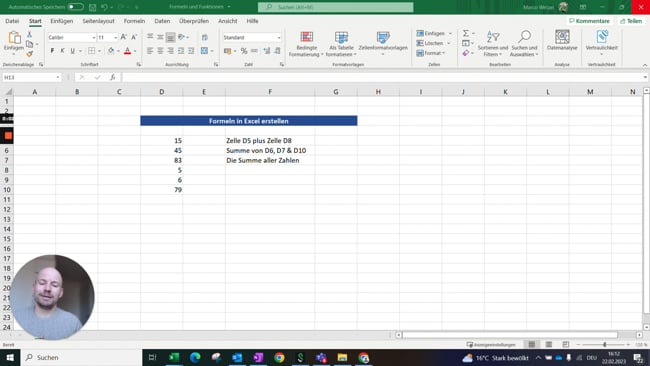650x366 pixels.
Task: Switch to the Überprüfen tab
Action: [x=194, y=21]
